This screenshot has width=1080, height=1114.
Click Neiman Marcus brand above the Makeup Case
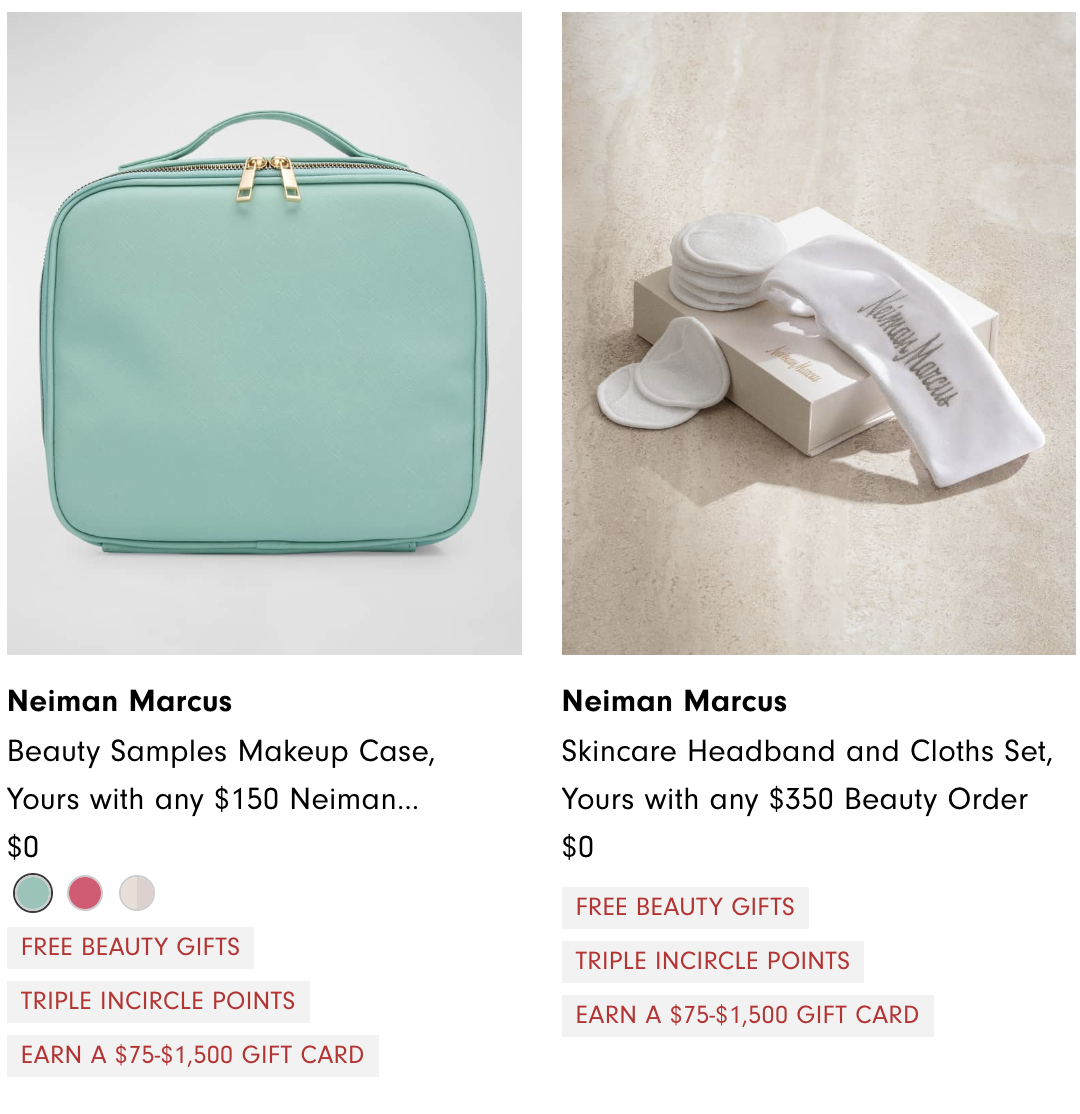119,701
